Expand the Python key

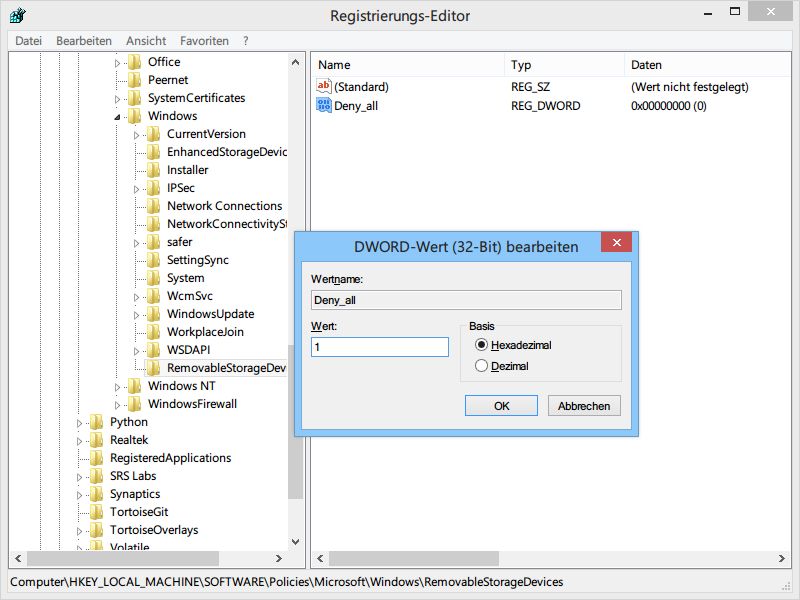click(x=80, y=423)
